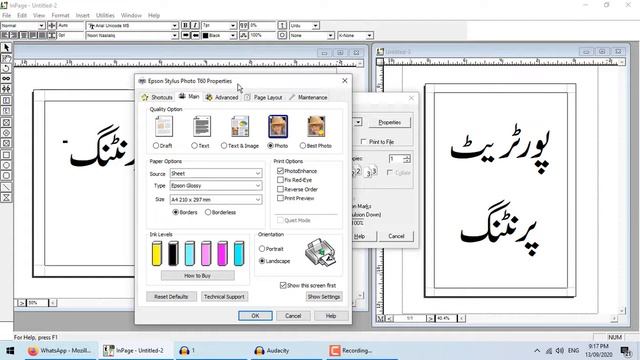The image size is (640, 360).
Task: Select the rotate tool in InPage toolbox
Action: (6, 68)
